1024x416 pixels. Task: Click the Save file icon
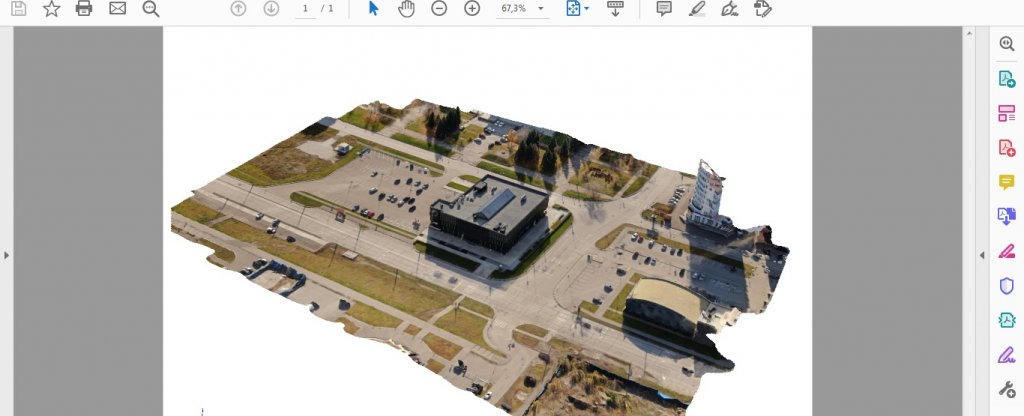[x=19, y=8]
